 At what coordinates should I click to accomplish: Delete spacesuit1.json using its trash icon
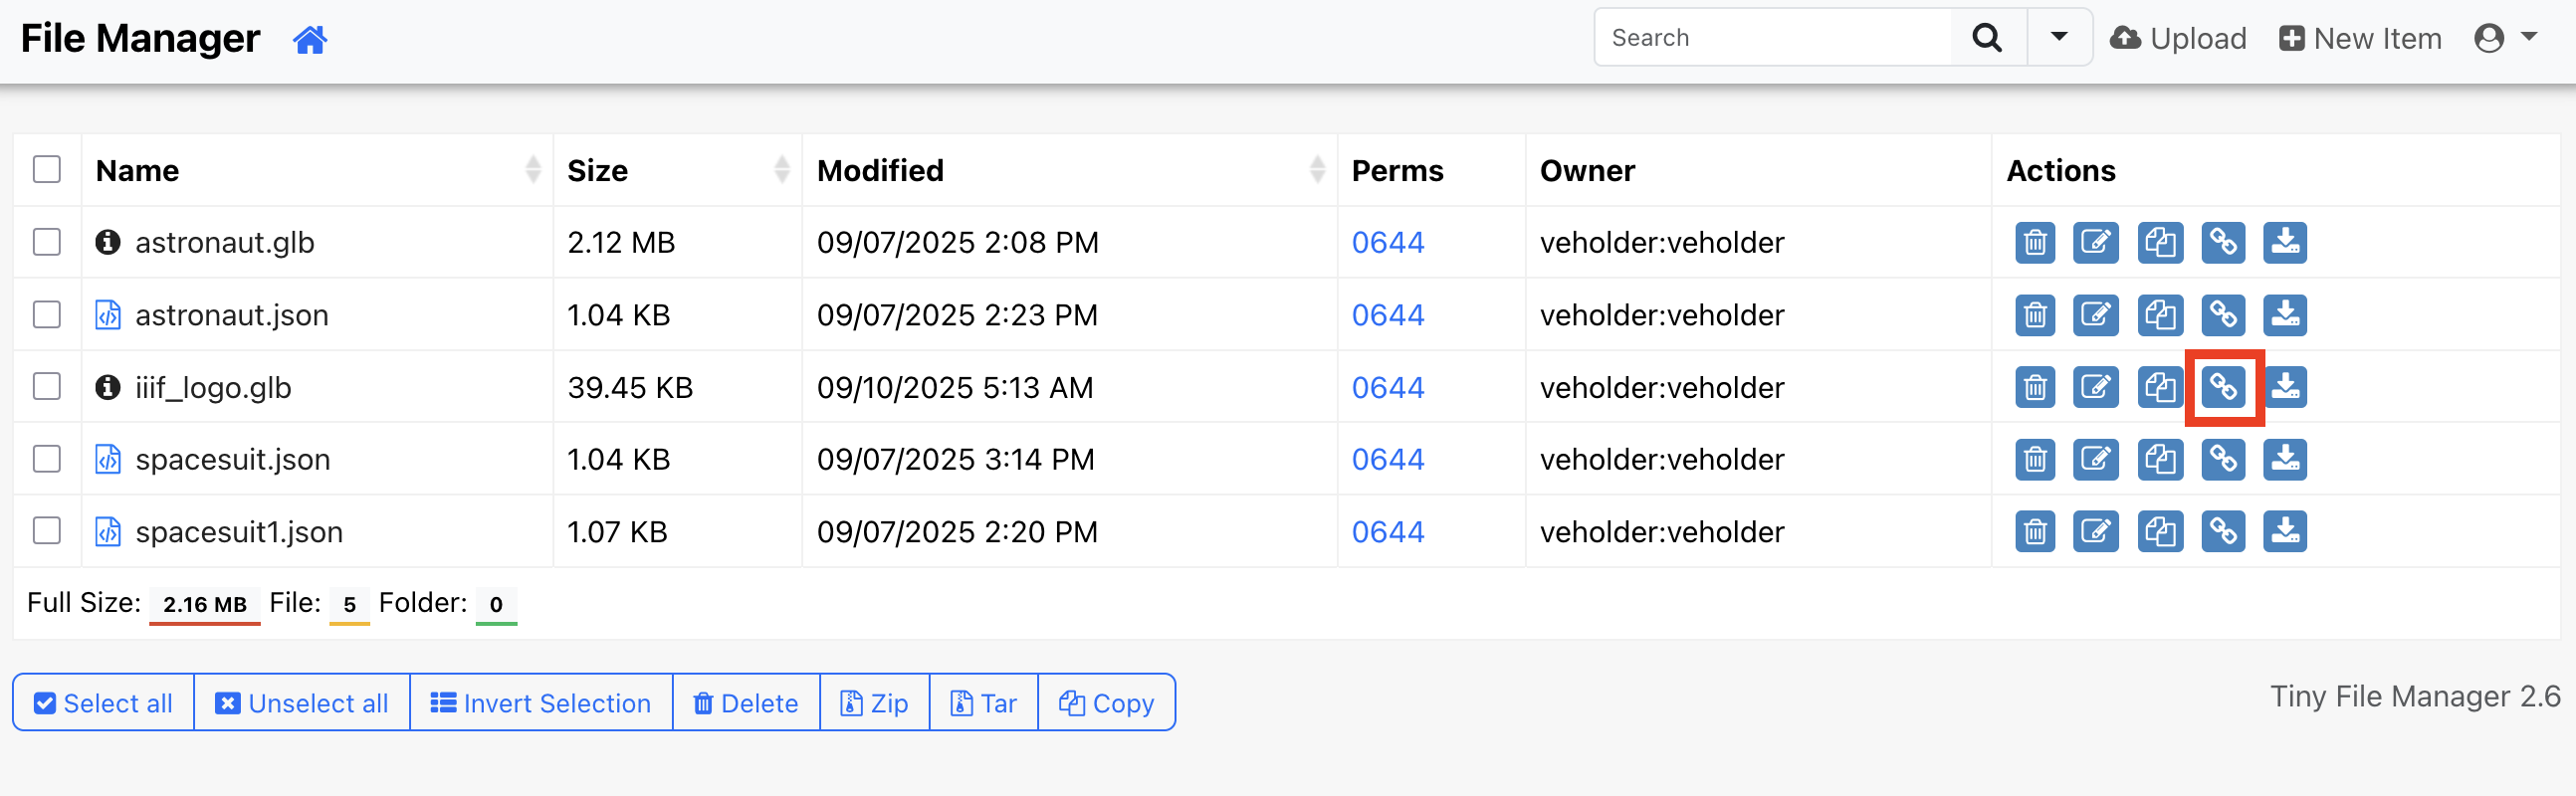click(2034, 531)
